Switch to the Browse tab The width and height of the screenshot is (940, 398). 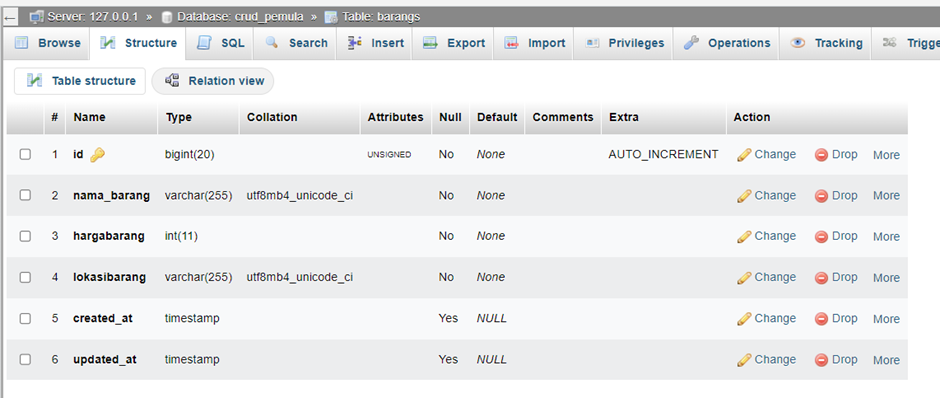[47, 43]
